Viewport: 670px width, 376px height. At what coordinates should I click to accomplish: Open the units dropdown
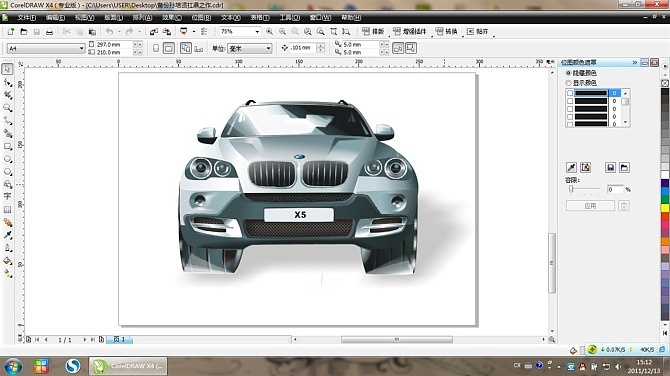268,48
